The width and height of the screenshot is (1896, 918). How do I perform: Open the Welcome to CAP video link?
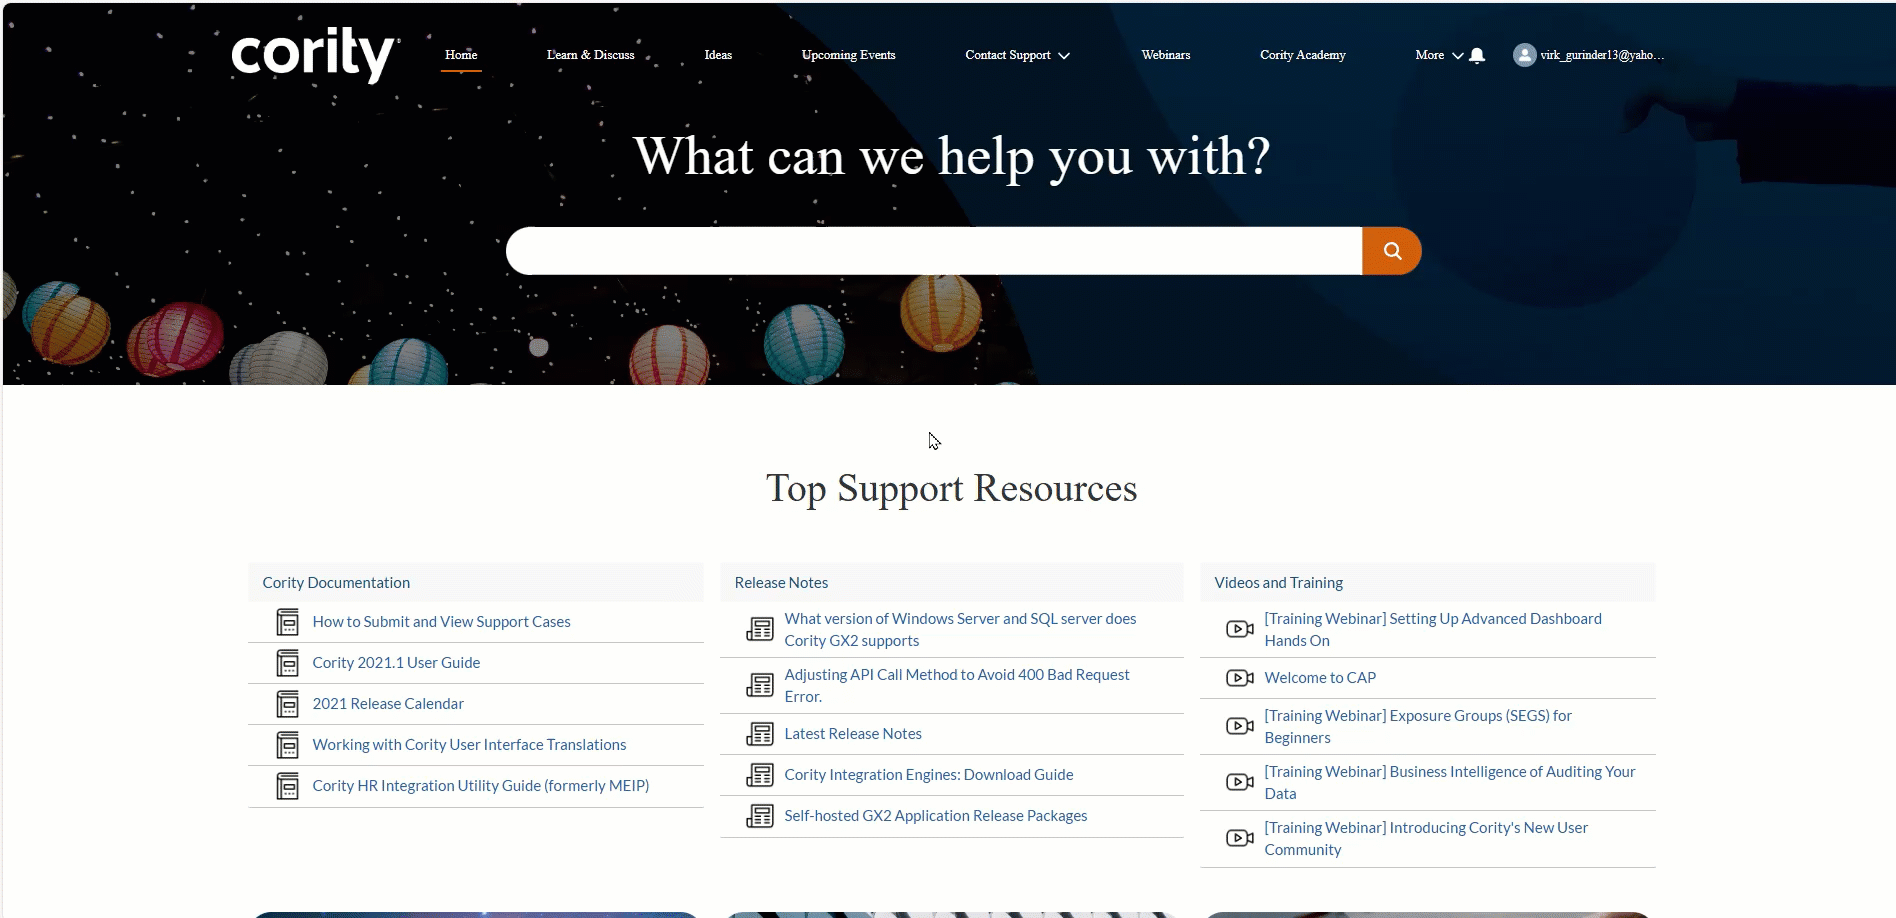1320,678
